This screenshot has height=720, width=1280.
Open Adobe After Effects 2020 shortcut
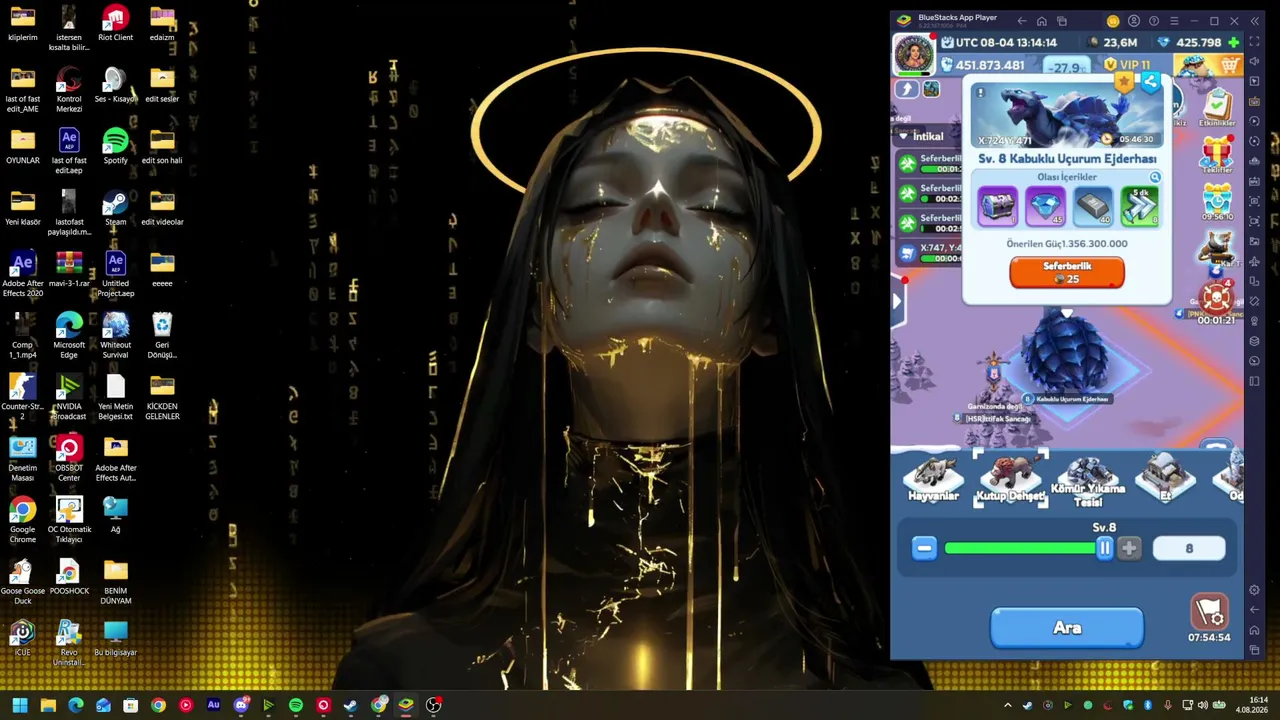[x=22, y=274]
